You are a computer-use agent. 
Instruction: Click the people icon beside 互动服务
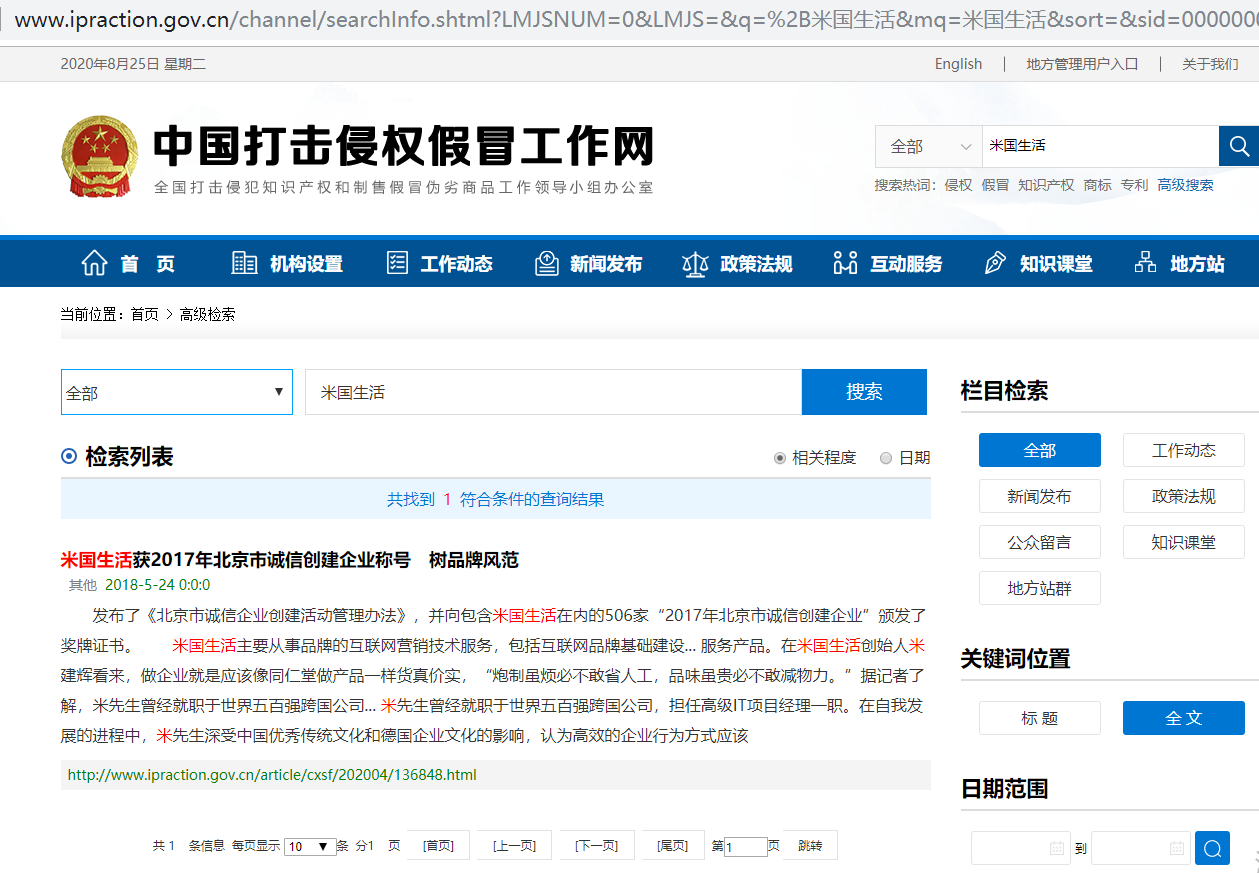(x=845, y=263)
